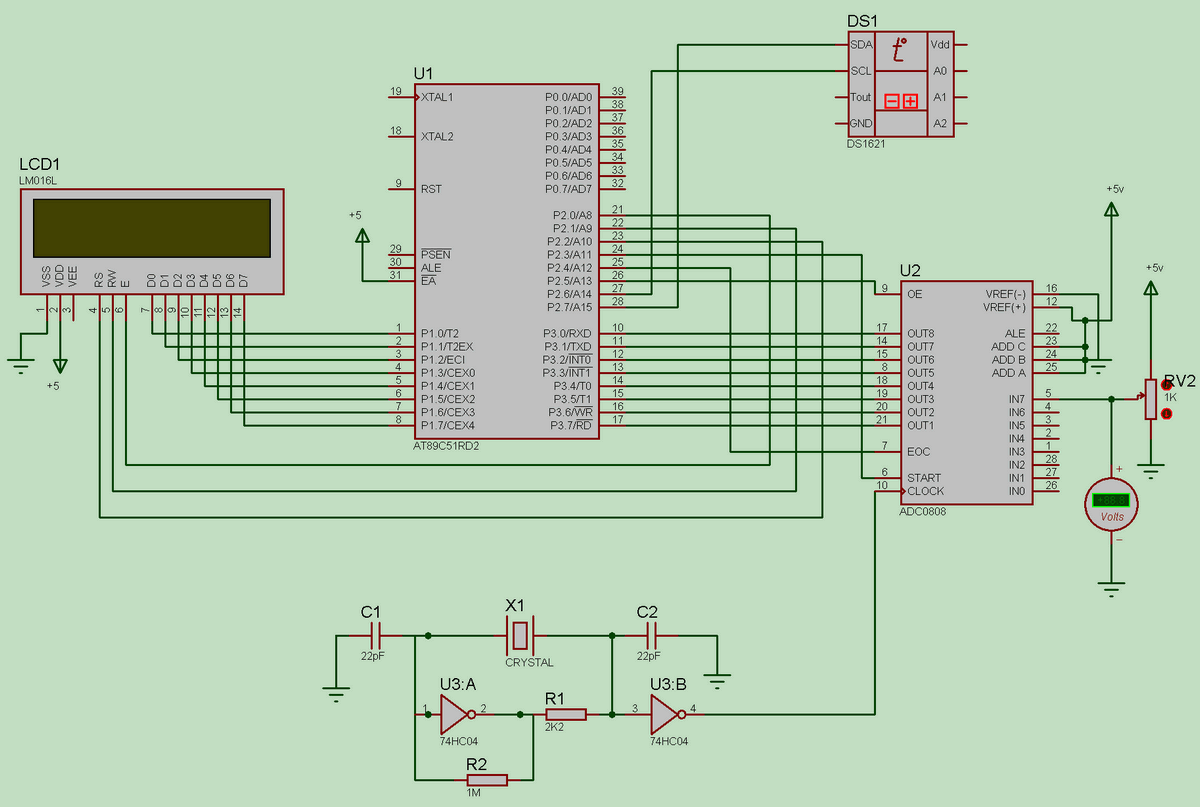The height and width of the screenshot is (807, 1200).
Task: Click the IN7 input pin on ADC0808
Action: [1017, 399]
